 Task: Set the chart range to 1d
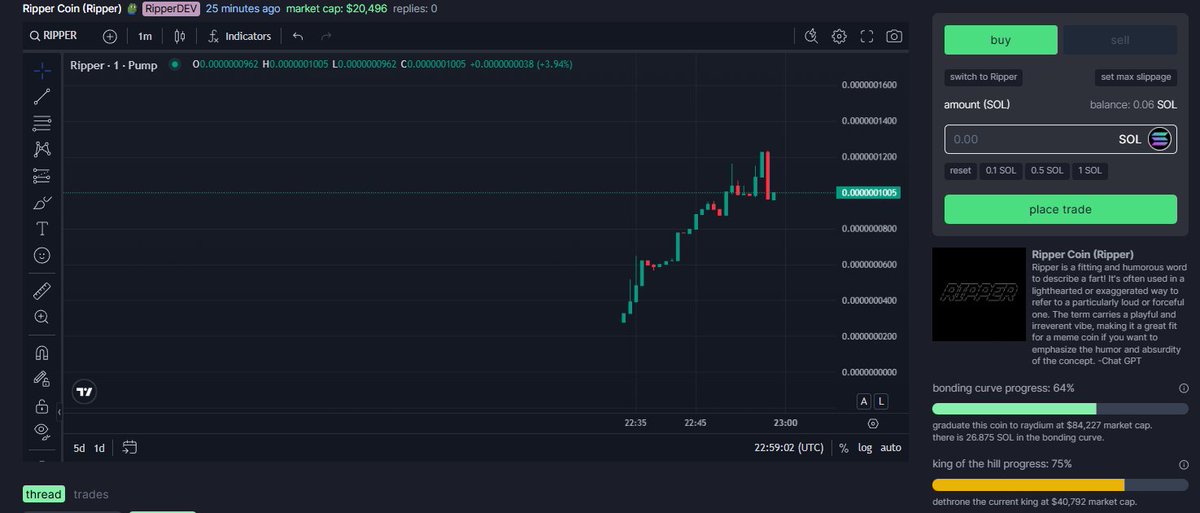point(100,448)
